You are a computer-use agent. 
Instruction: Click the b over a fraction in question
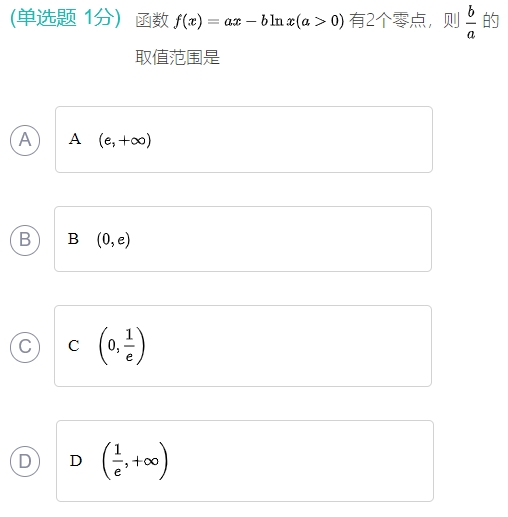[x=471, y=22]
